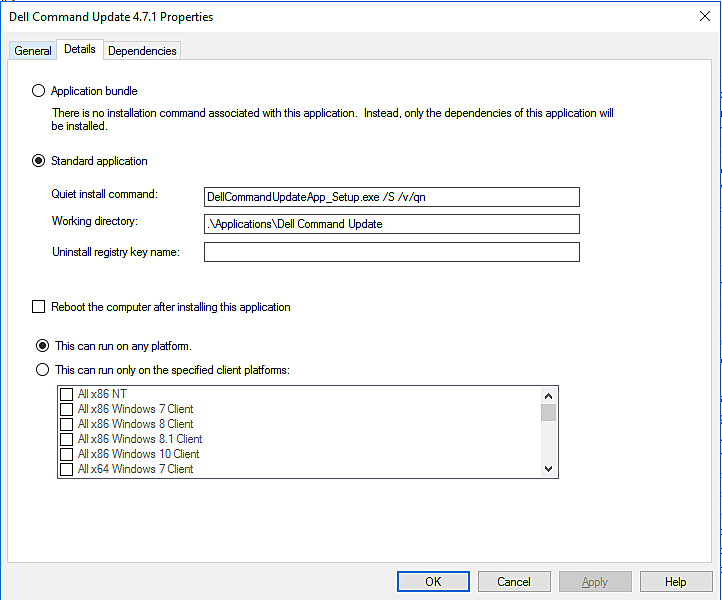Check All x64 Windows 7 Client
722x600 pixels.
tap(67, 469)
